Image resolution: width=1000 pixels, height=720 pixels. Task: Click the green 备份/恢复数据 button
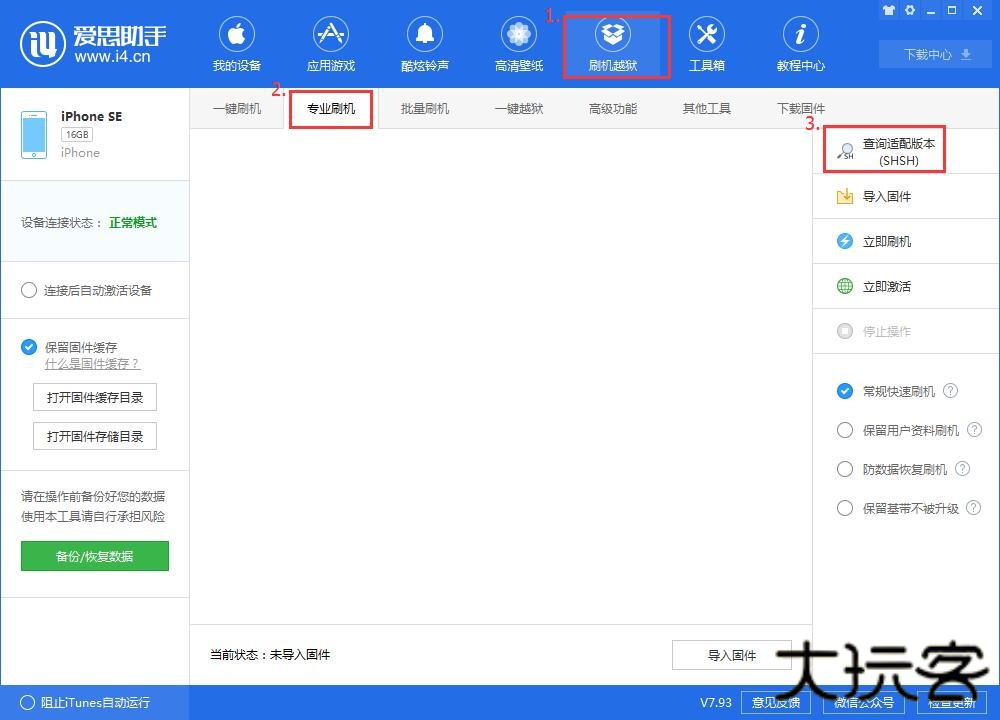(x=94, y=555)
